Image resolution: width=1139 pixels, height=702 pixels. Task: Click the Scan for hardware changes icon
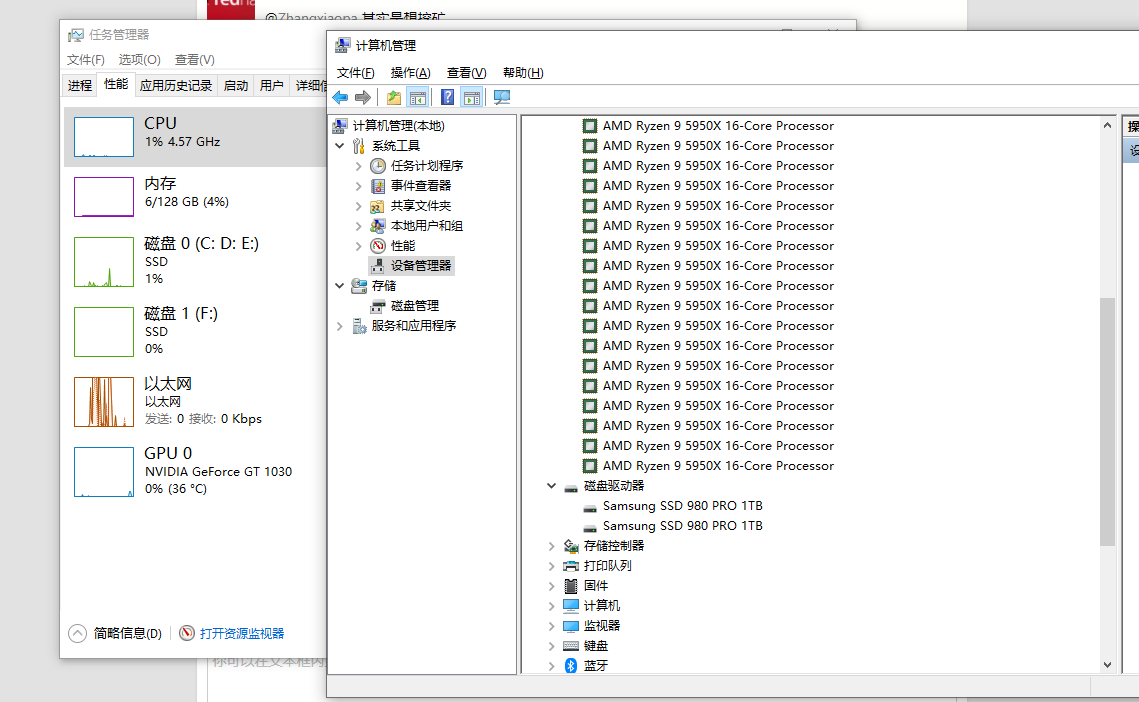coord(502,97)
